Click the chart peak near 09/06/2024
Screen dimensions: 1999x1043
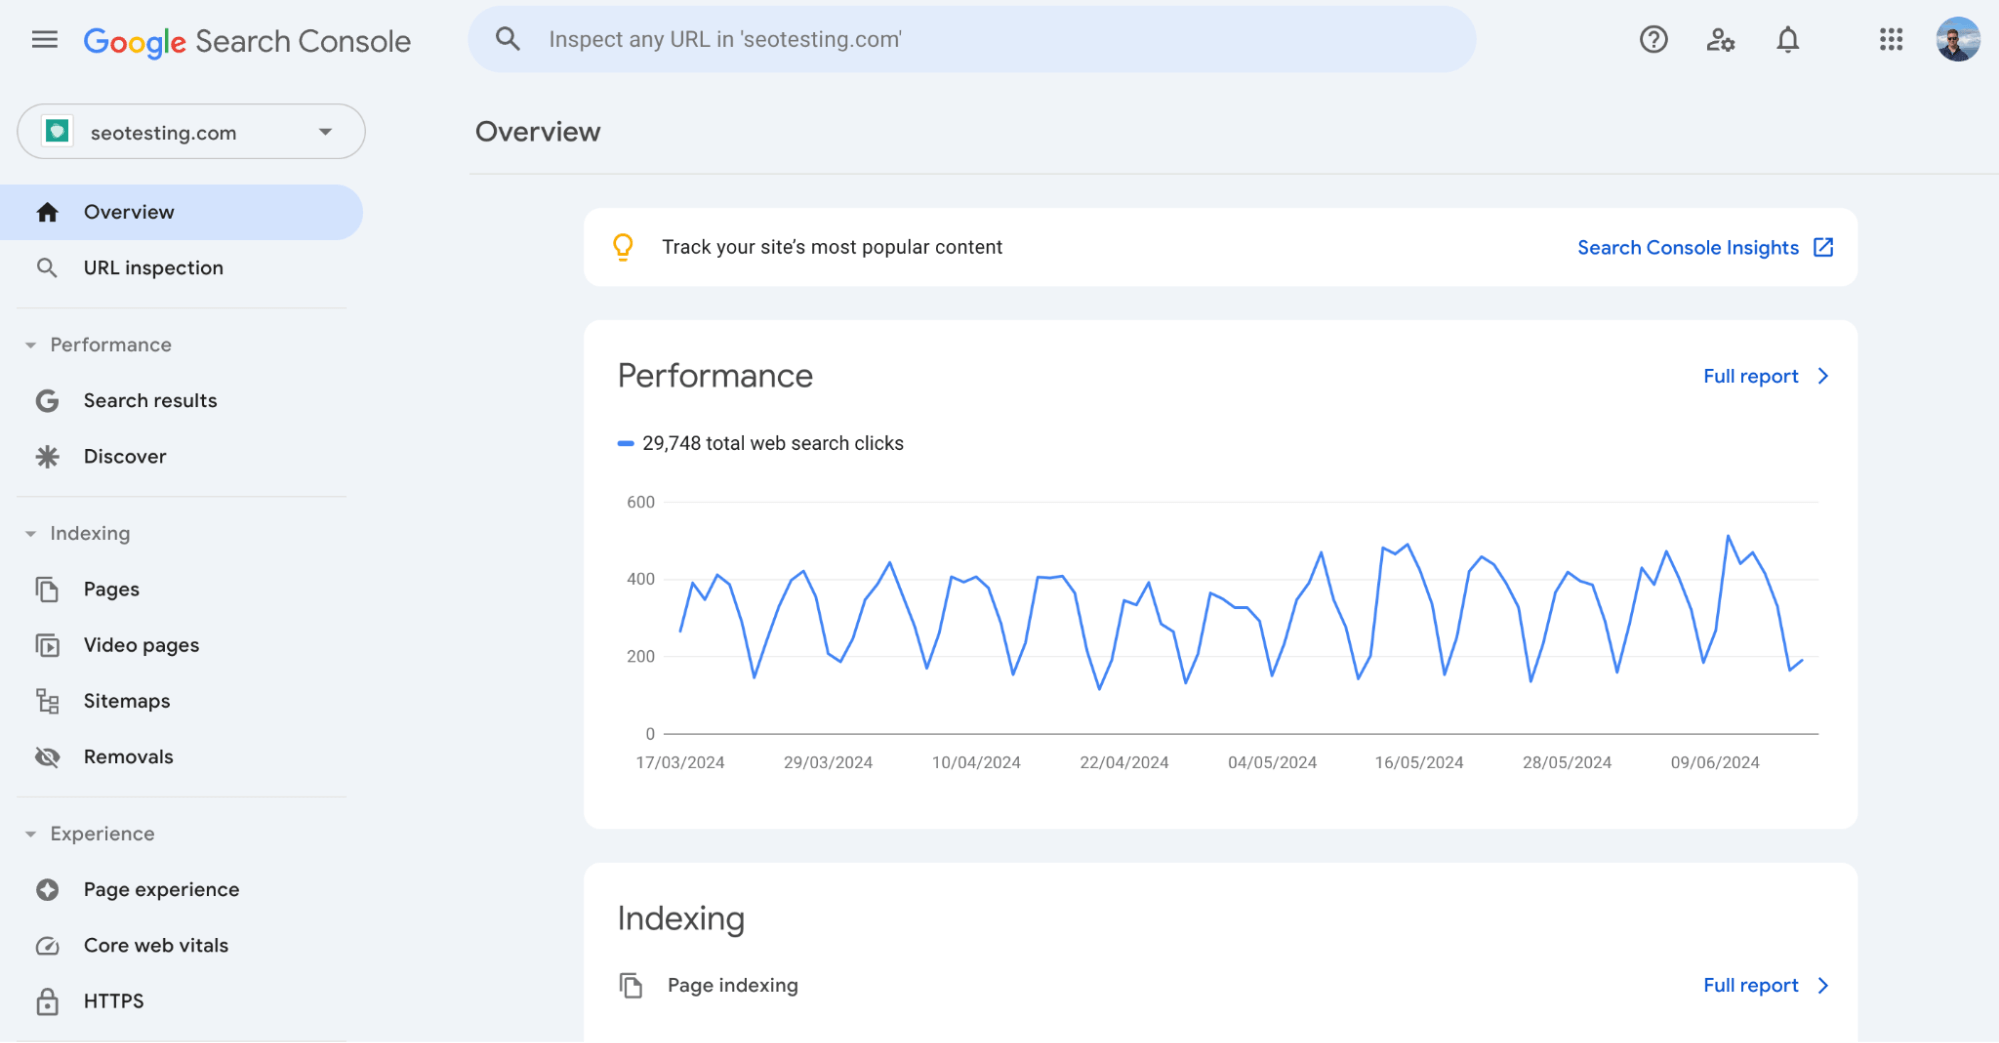[1728, 536]
